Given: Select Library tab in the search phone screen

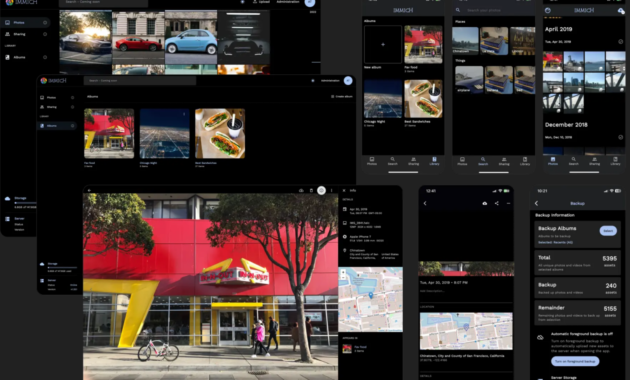Looking at the screenshot, I should pos(525,161).
